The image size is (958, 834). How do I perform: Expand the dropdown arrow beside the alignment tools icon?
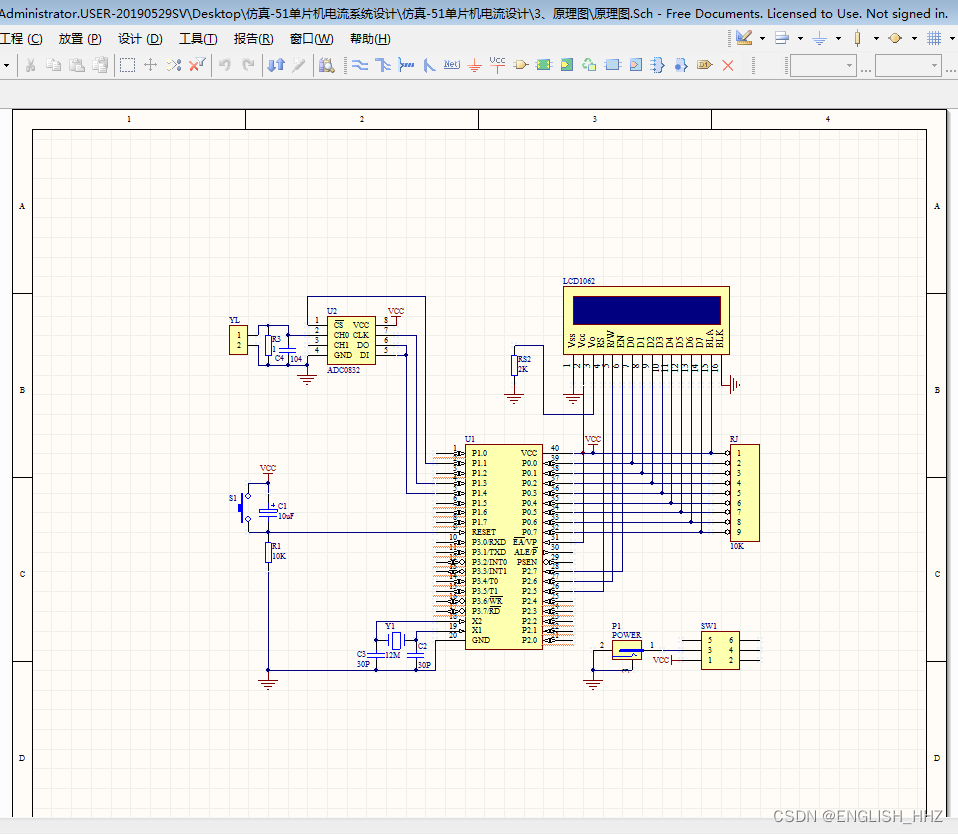(x=800, y=38)
